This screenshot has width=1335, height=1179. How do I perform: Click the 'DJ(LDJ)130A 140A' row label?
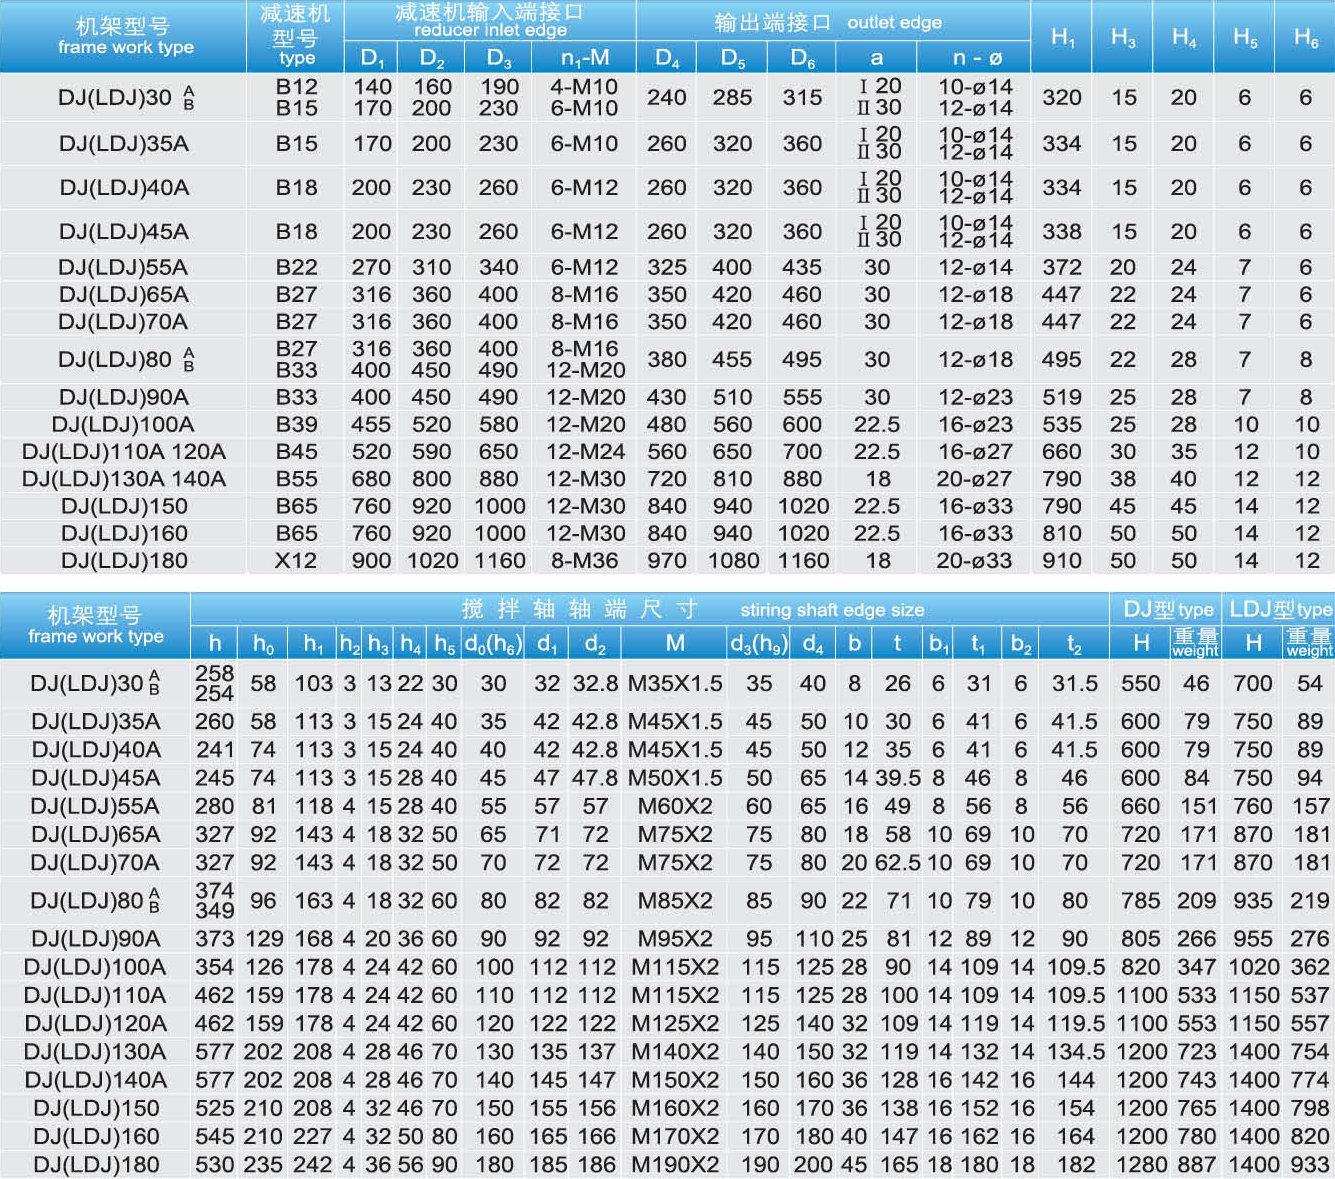124,479
